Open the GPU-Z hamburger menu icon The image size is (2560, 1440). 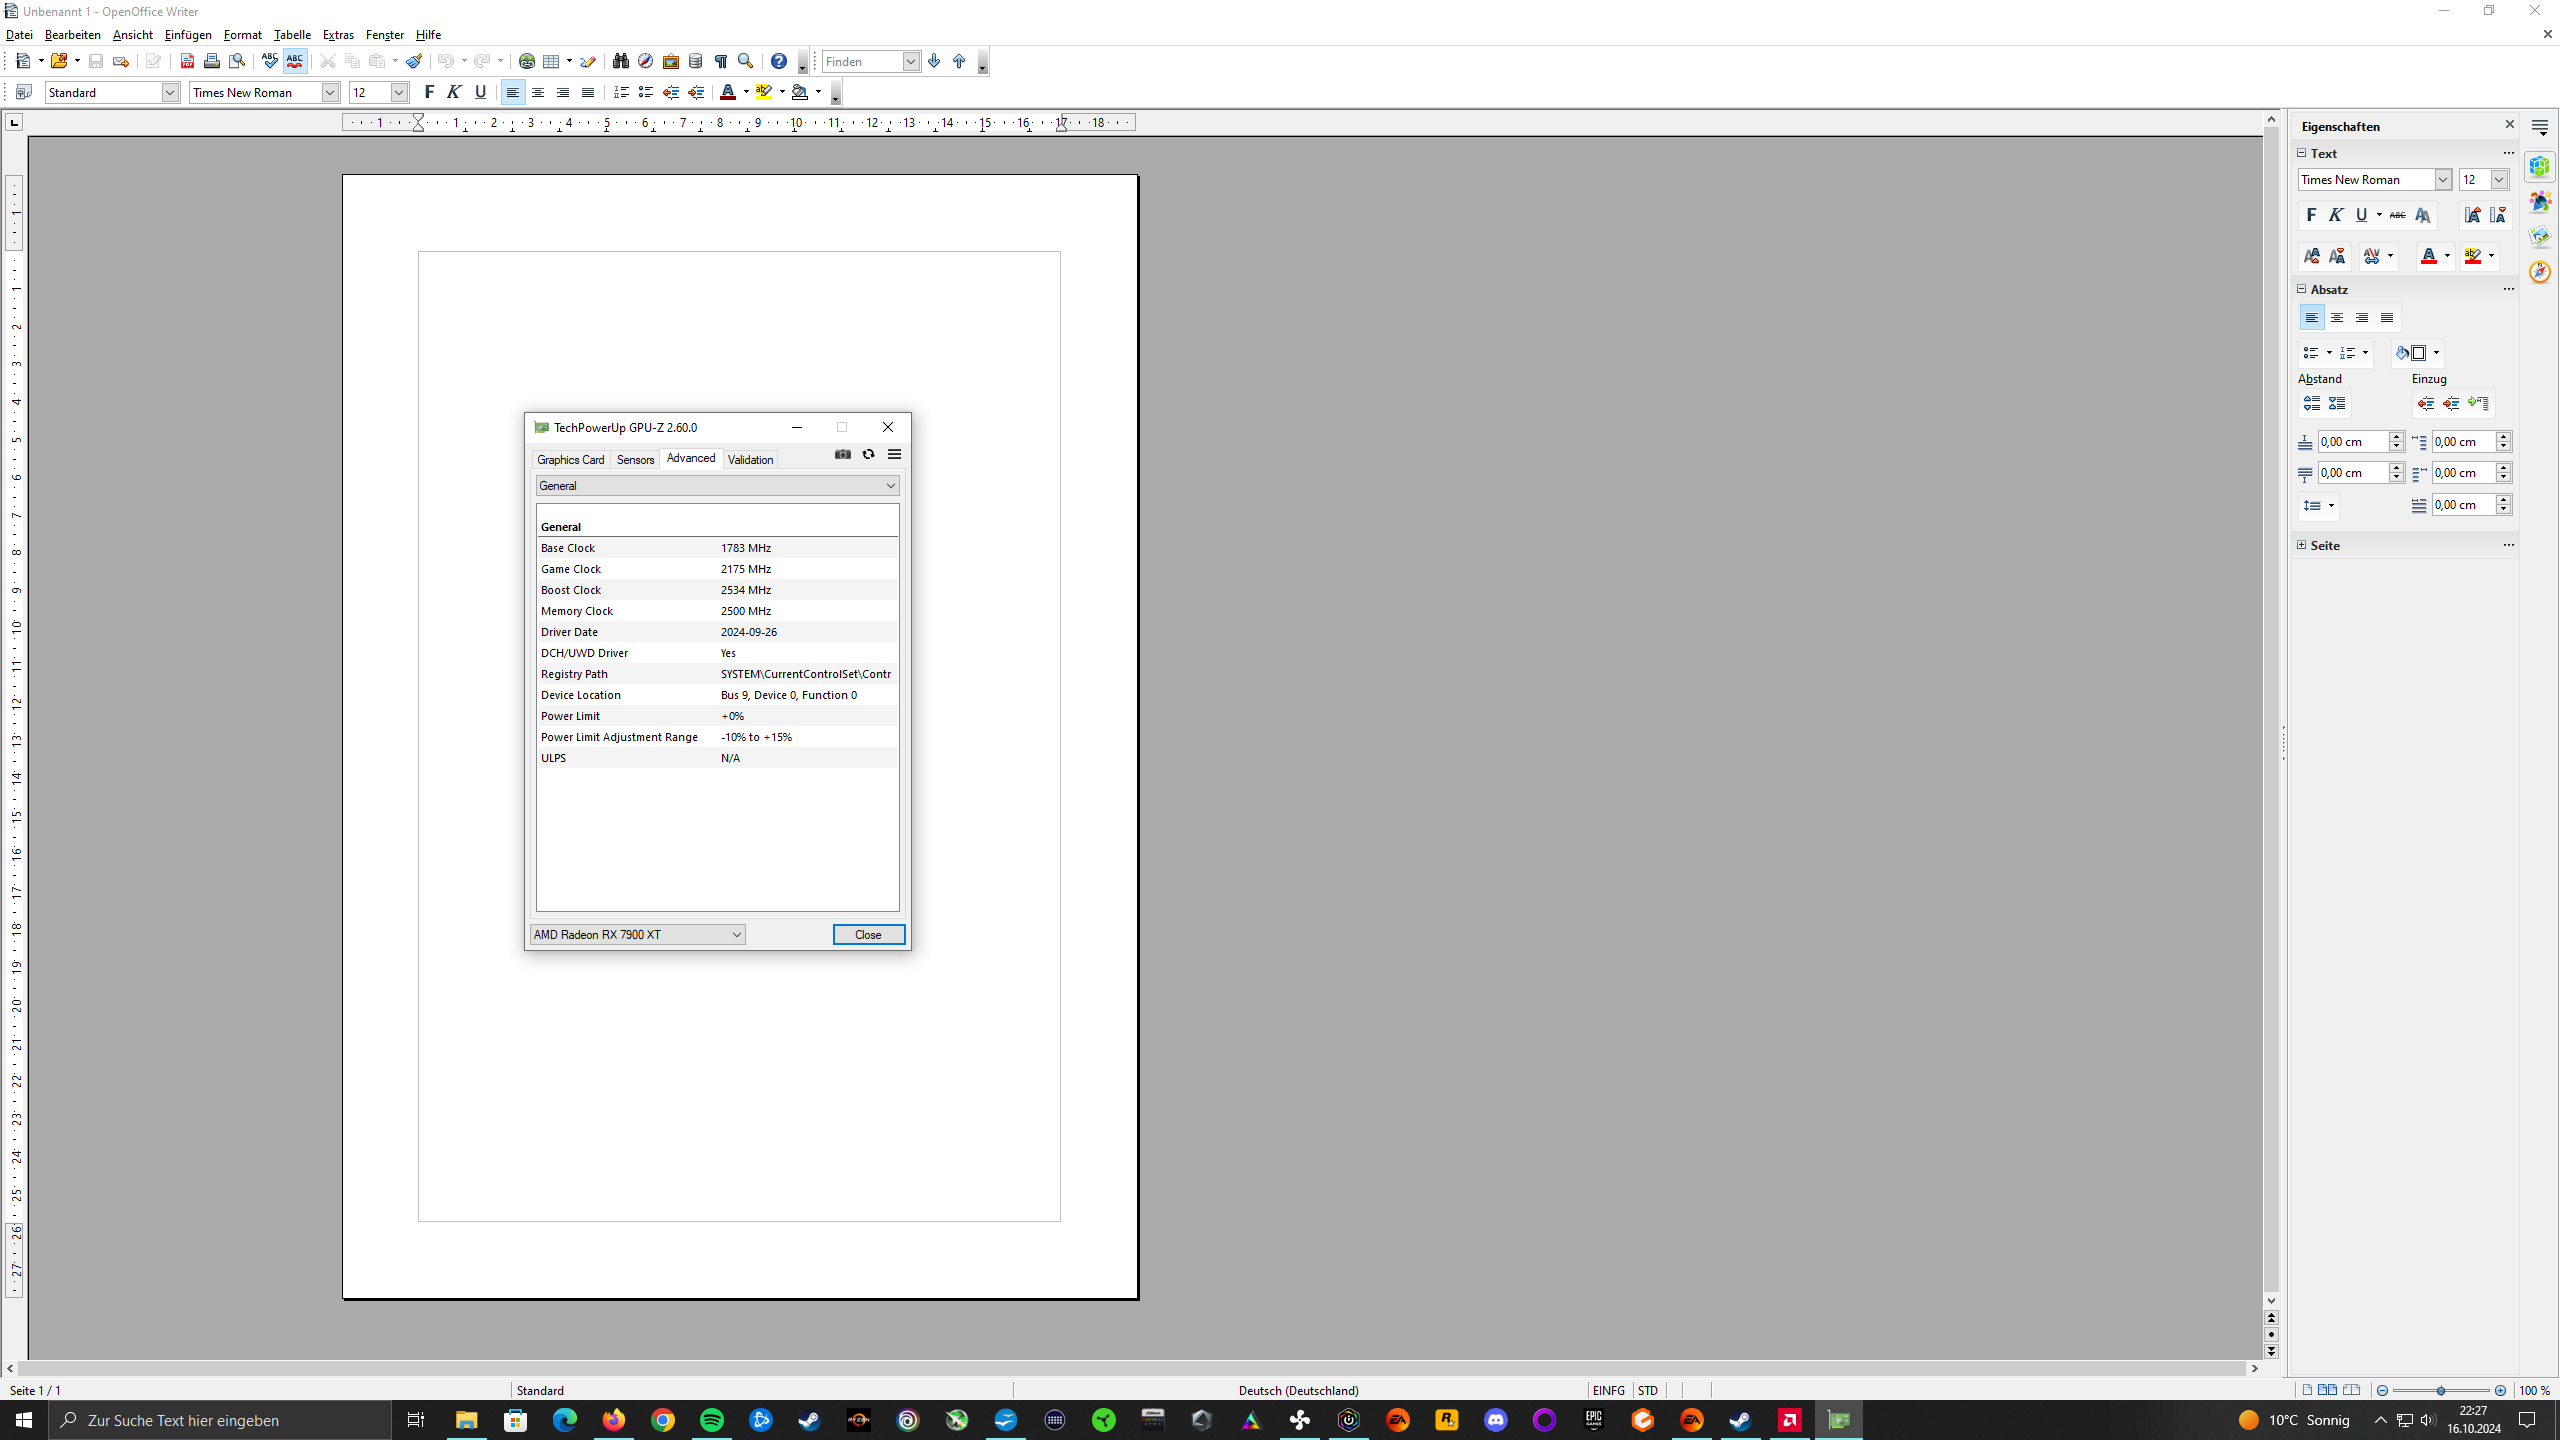pos(894,454)
